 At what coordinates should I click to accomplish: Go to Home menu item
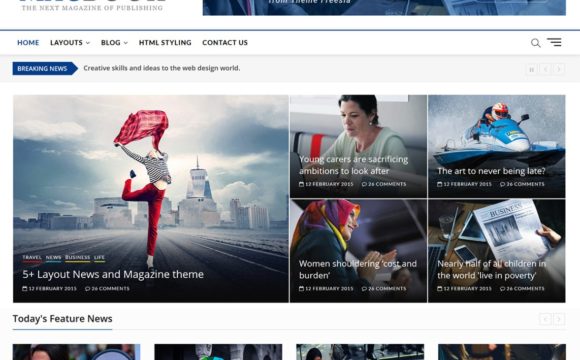[28, 43]
